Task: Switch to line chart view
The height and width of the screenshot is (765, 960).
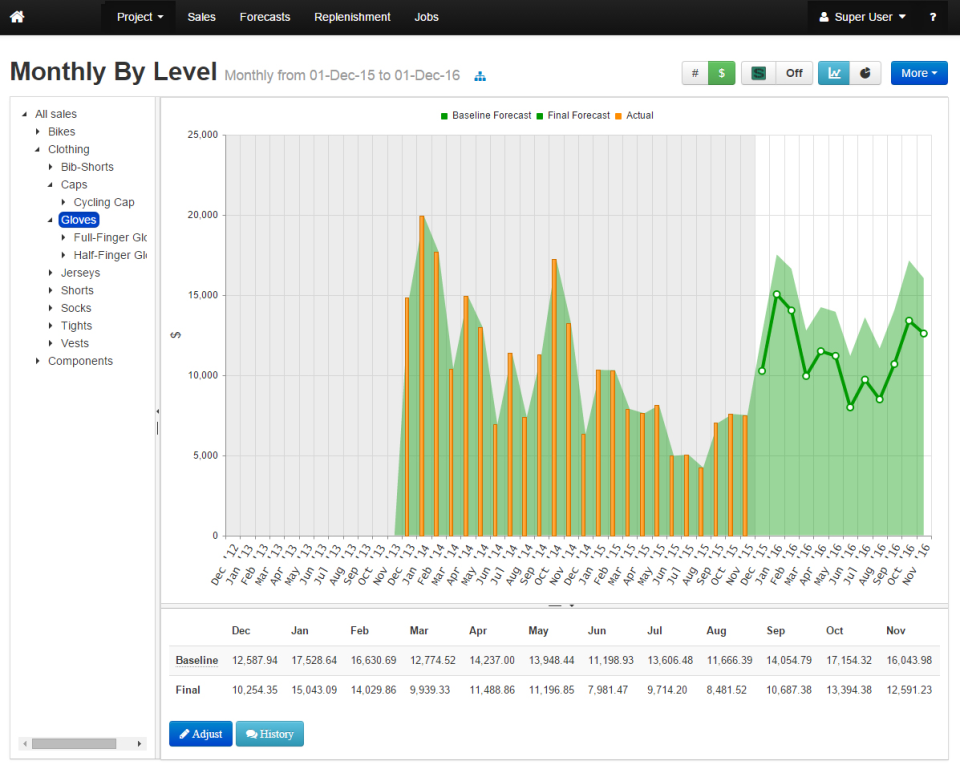Action: (833, 73)
